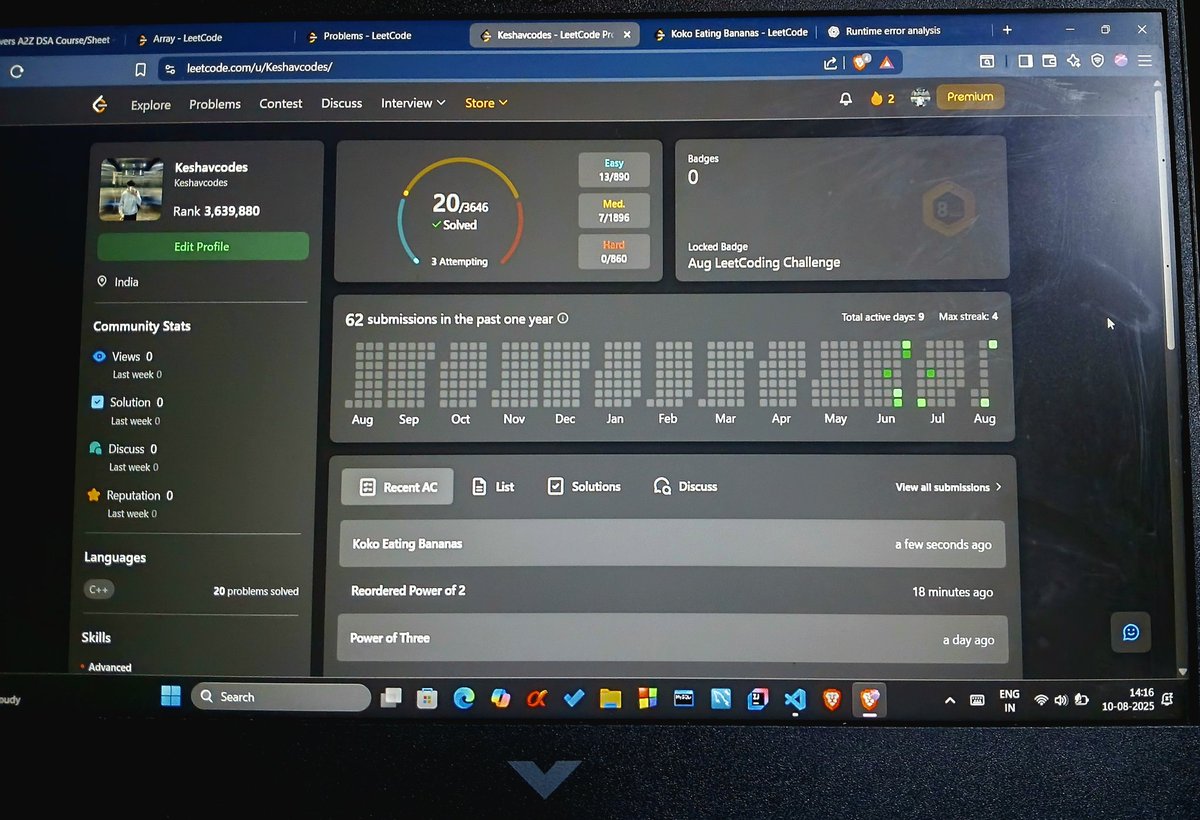The image size is (1200, 820).
Task: Open Visual Studio Code from the taskbar
Action: coord(795,699)
